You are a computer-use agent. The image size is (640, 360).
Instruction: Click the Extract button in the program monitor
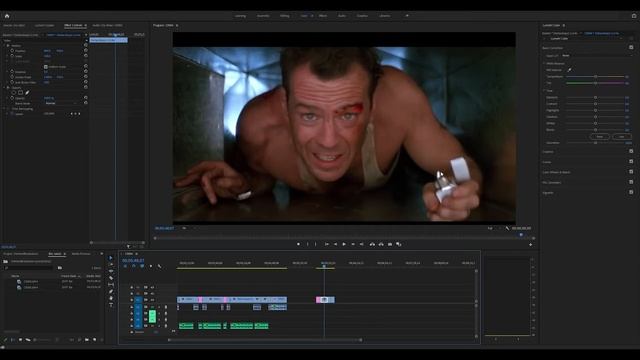point(381,244)
